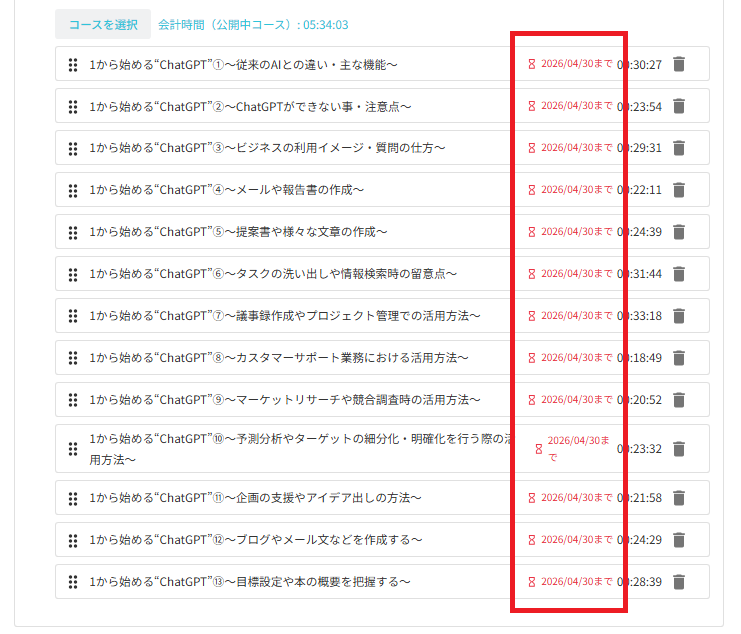The height and width of the screenshot is (634, 741).
Task: Click the duration ending :21:58
Action: [x=639, y=498]
